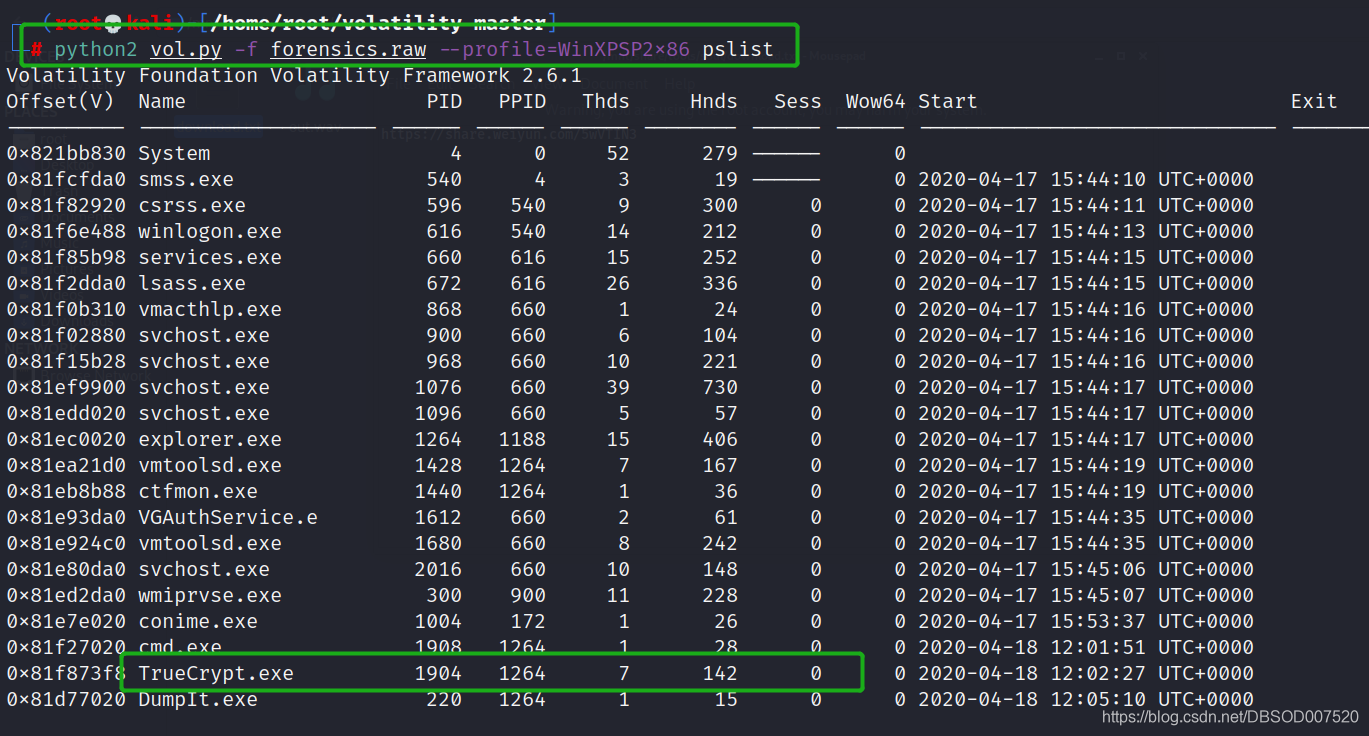Click the vol.py script name in the command
Screen dimensions: 1369x736
coord(186,49)
